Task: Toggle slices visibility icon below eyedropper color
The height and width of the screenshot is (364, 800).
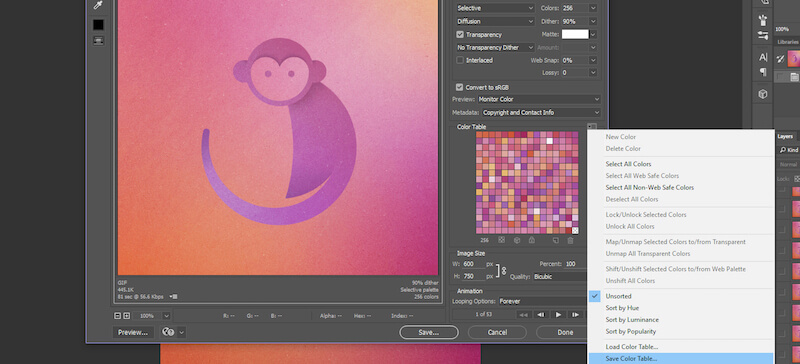Action: click(x=98, y=41)
